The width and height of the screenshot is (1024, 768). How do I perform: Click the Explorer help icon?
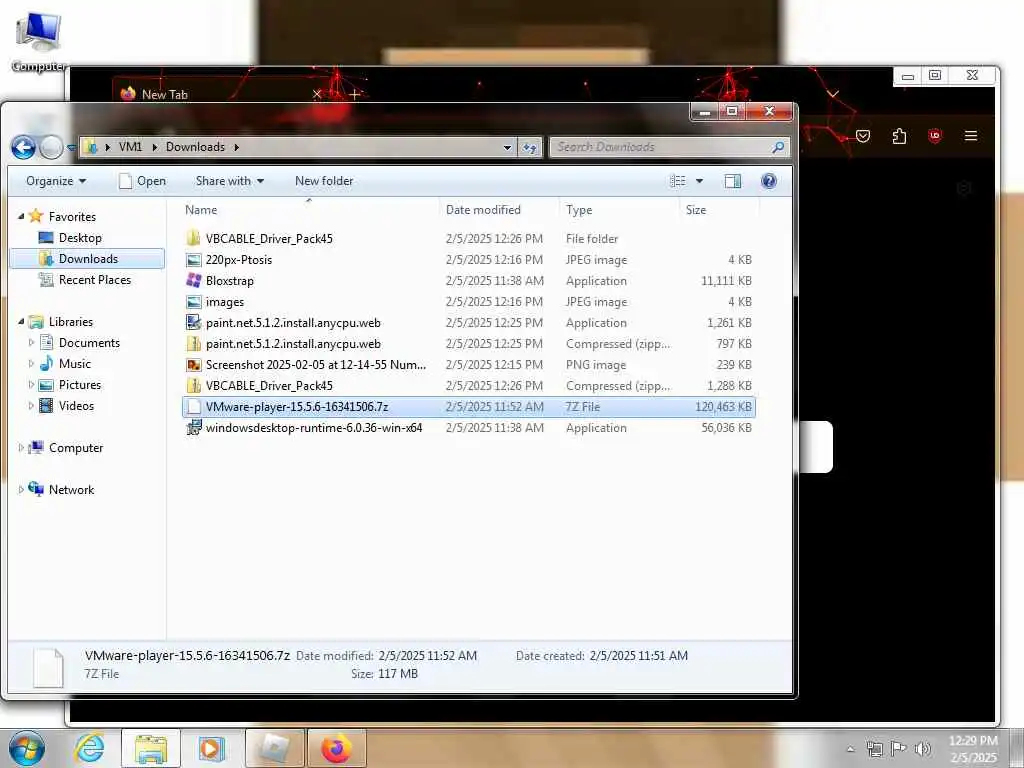[x=769, y=181]
